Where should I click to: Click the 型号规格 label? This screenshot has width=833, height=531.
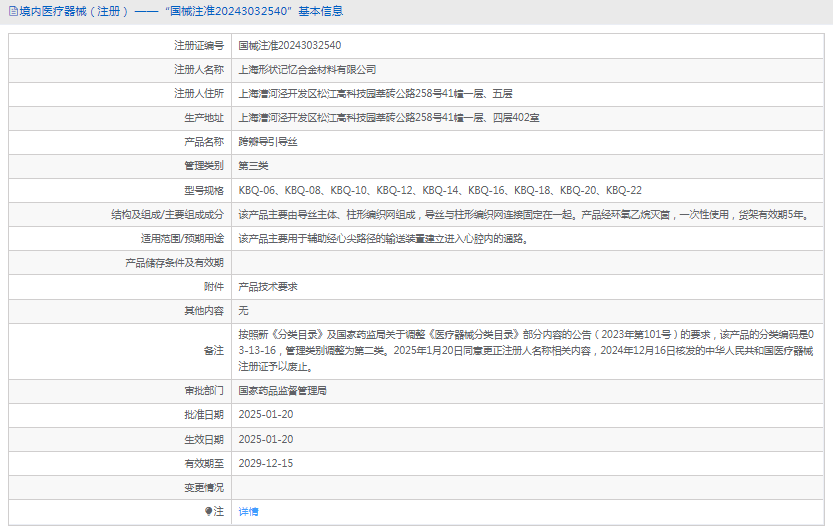coord(204,190)
